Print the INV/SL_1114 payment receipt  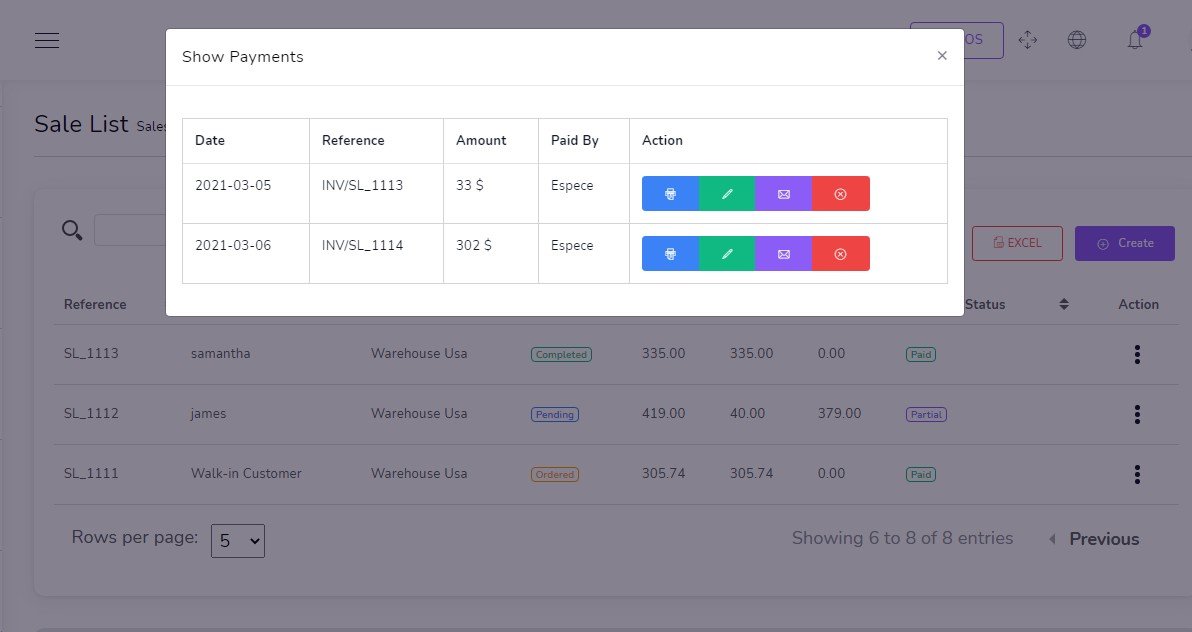[x=670, y=254]
